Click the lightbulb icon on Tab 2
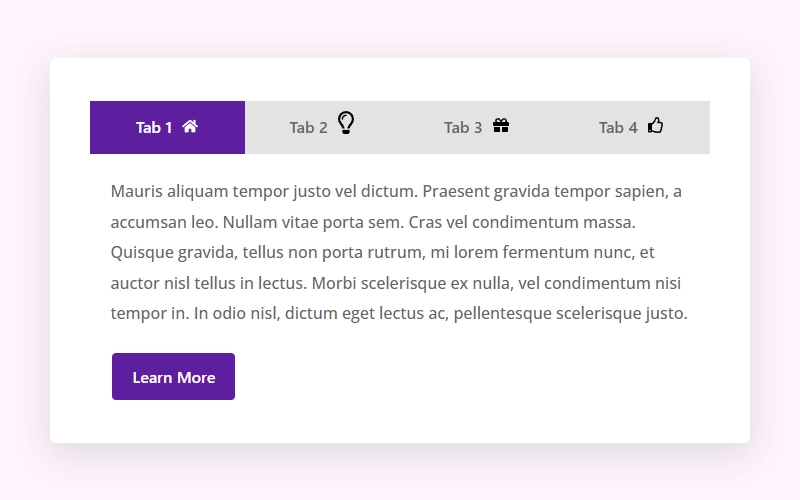This screenshot has width=800, height=500. pos(346,122)
